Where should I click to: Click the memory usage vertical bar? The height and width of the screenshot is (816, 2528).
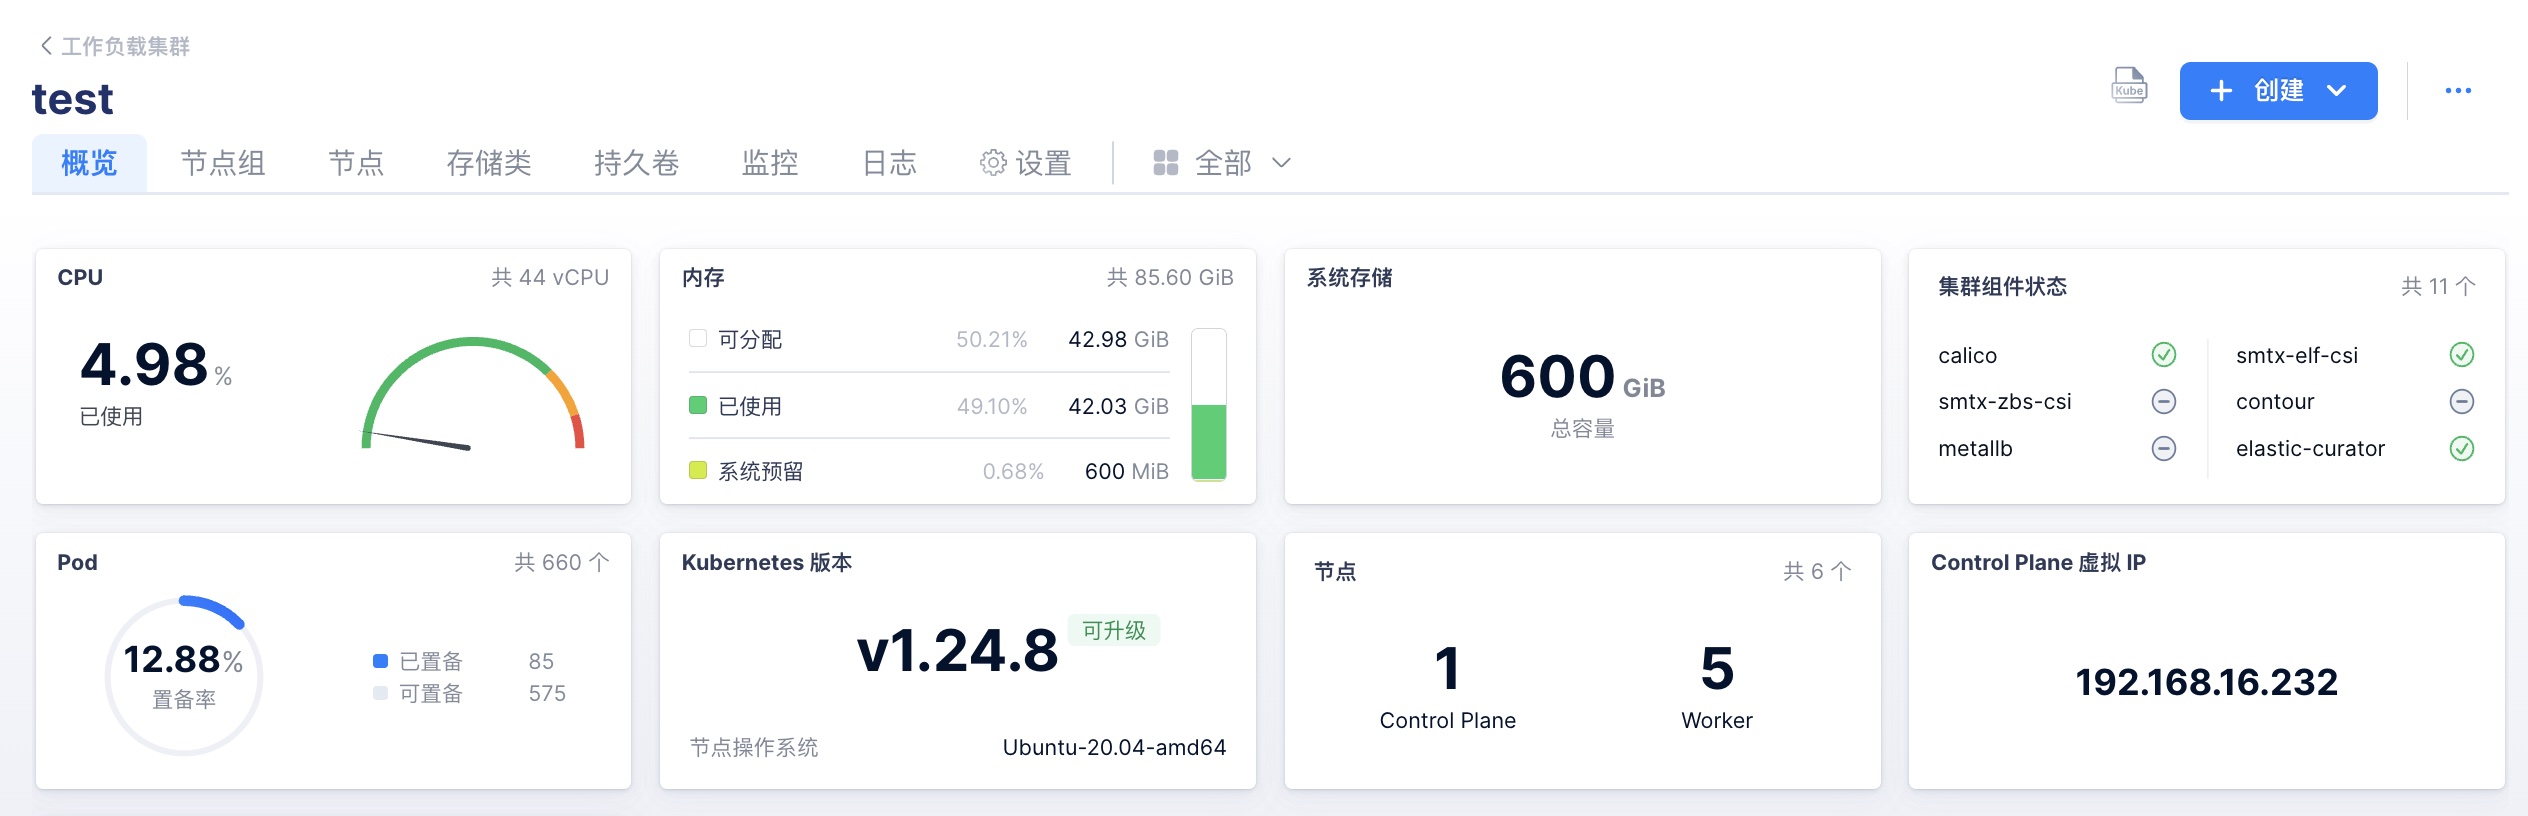tap(1209, 404)
